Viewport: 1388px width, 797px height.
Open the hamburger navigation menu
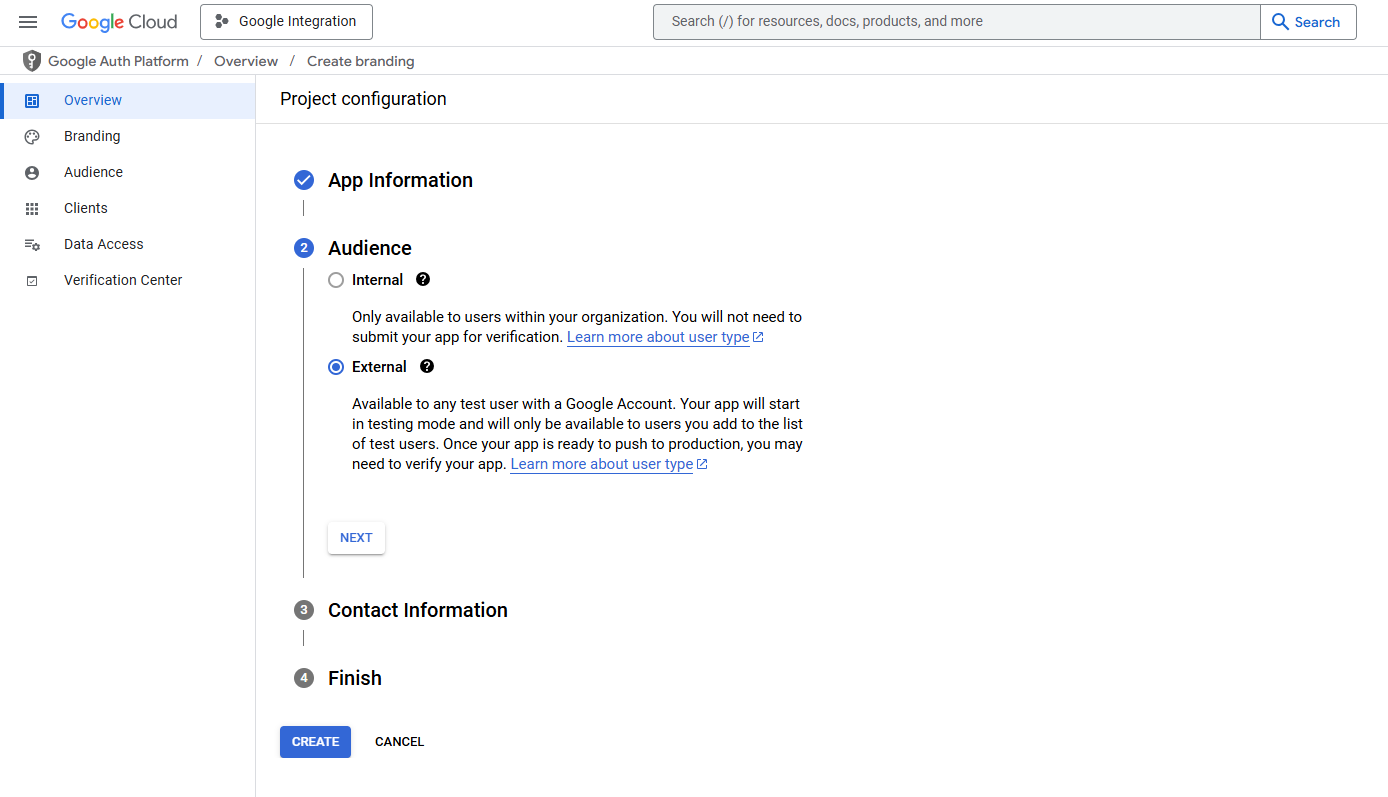(x=28, y=22)
